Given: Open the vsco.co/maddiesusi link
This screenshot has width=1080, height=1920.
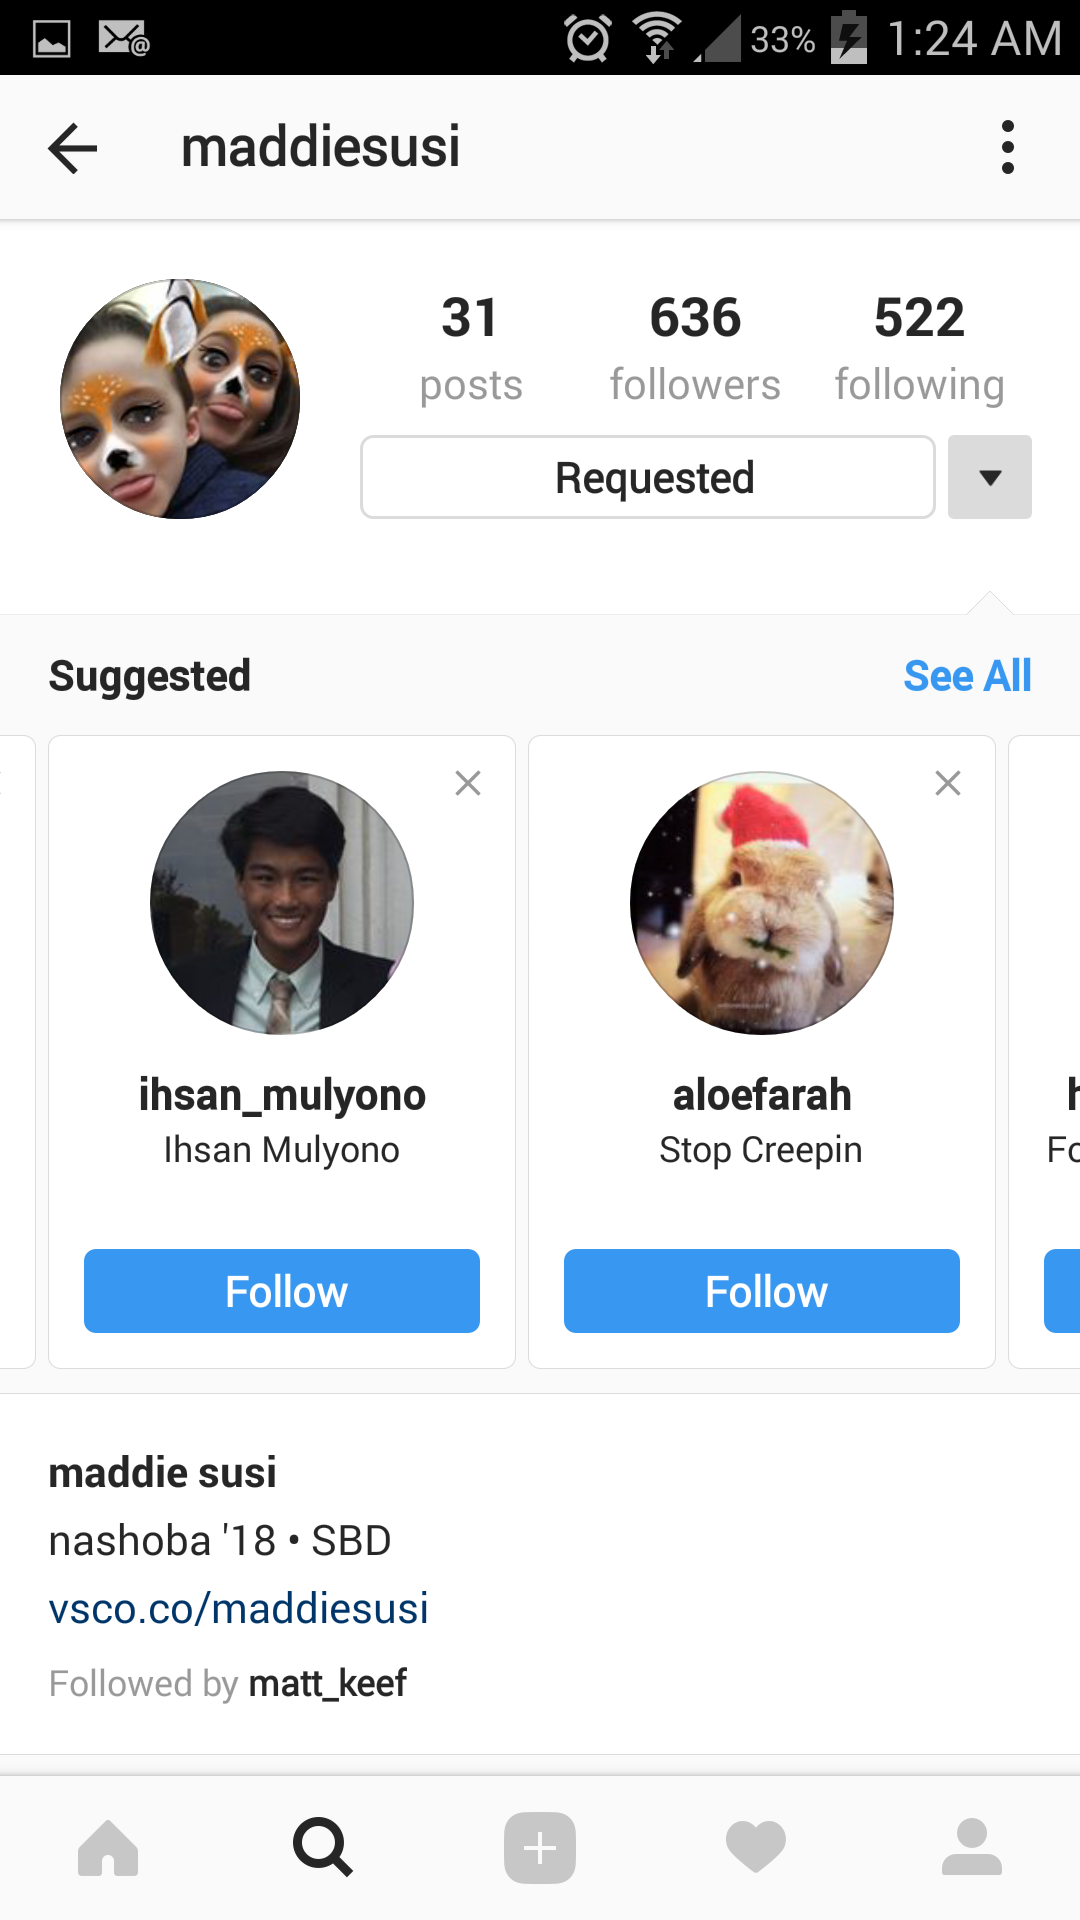Looking at the screenshot, I should coord(239,1609).
